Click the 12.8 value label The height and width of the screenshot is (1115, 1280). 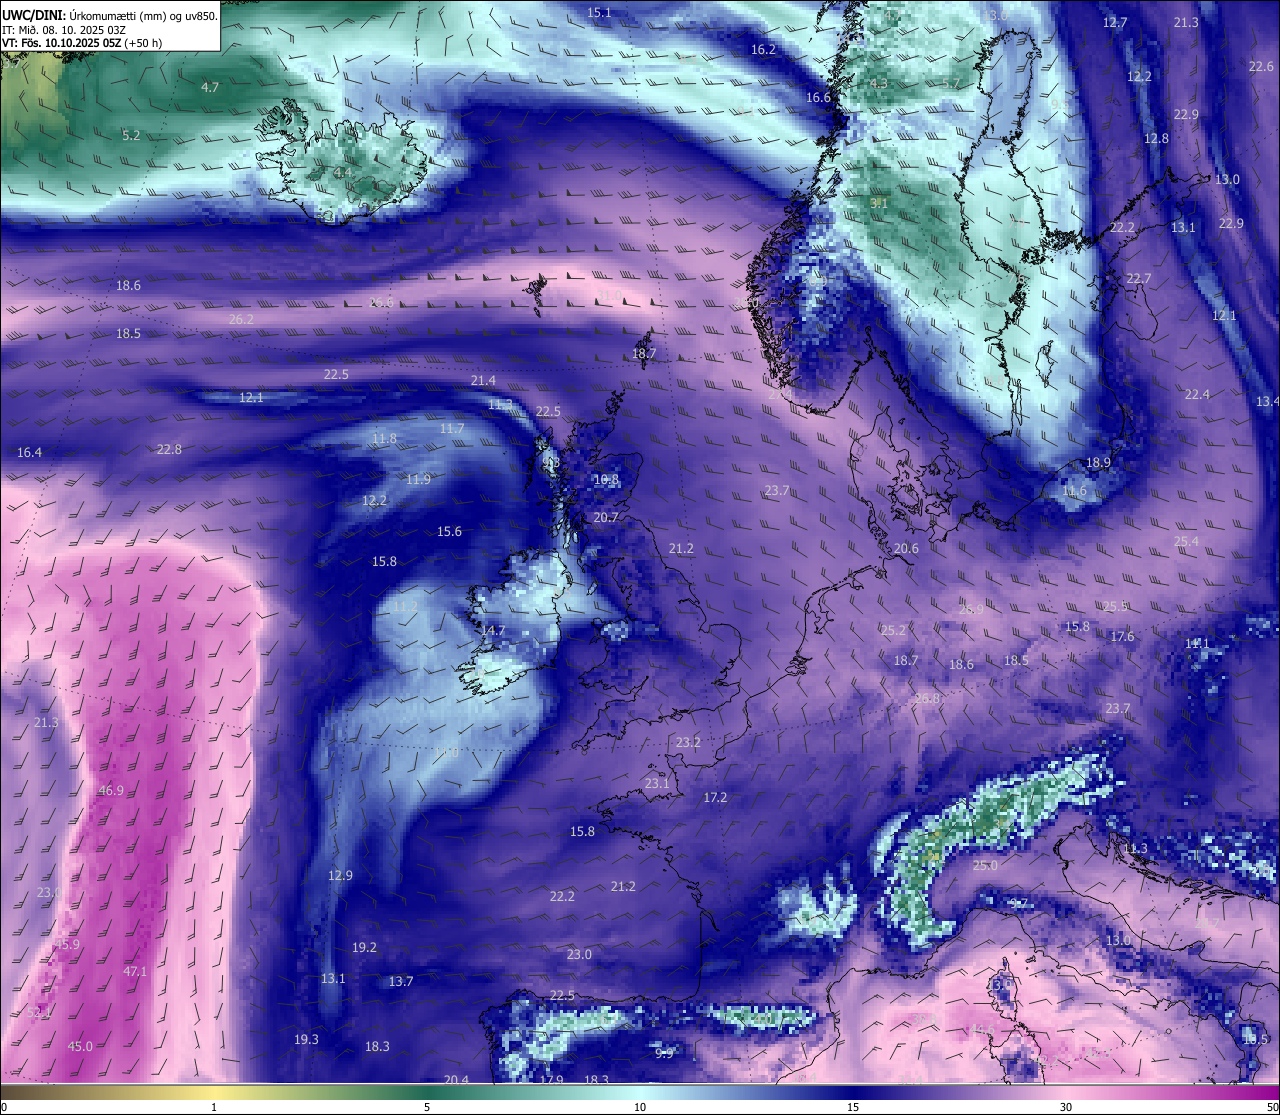pos(1156,138)
